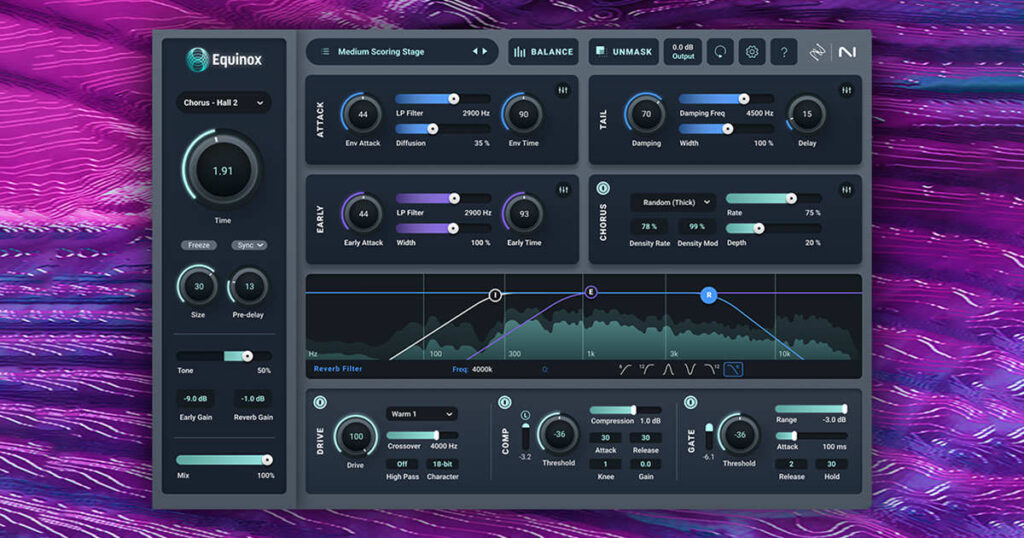Select the bell peak filter shape
The width and height of the screenshot is (1024, 538).
tap(668, 370)
